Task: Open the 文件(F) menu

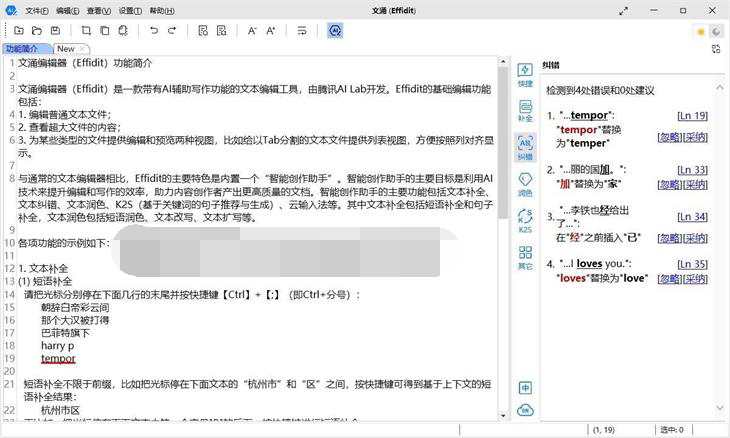Action: (37, 10)
